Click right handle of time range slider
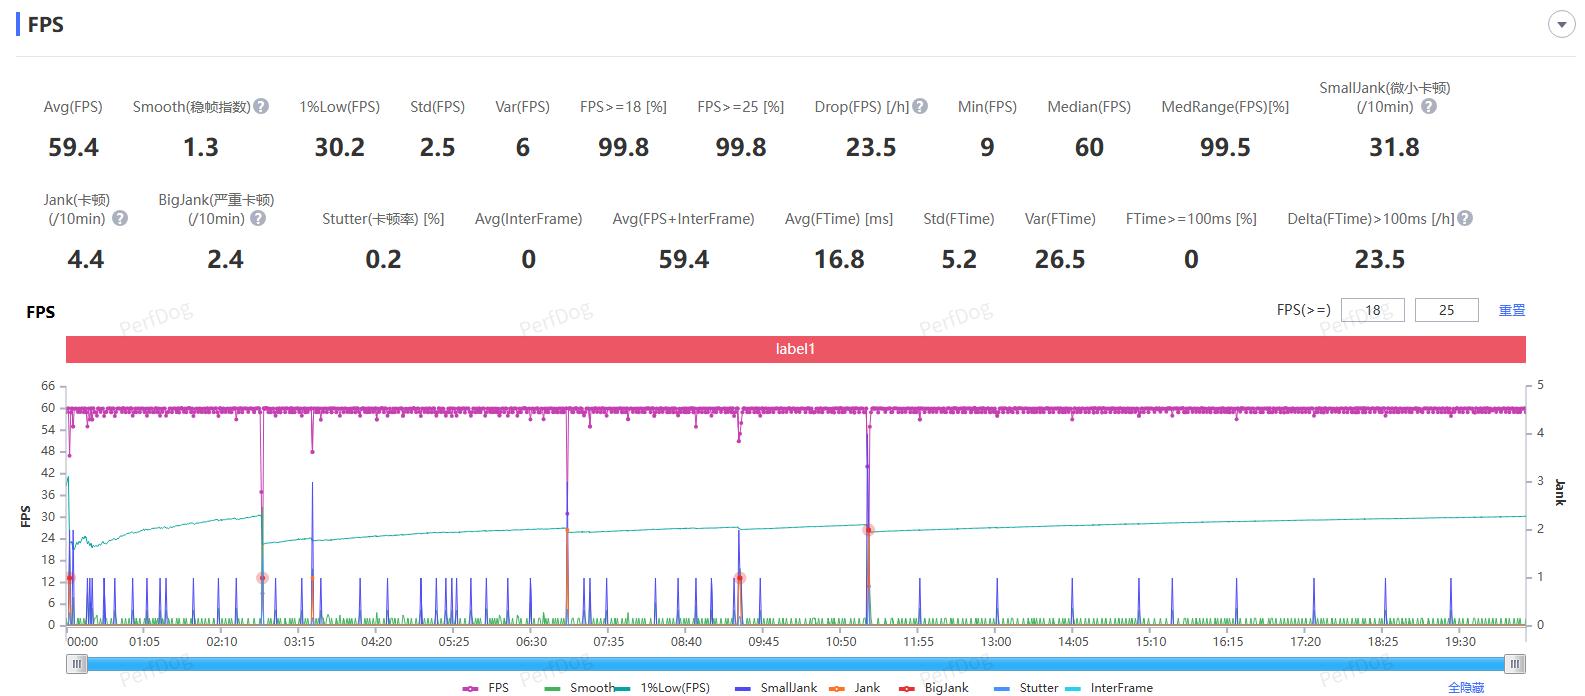Viewport: 1585px width, 696px height. (1515, 664)
